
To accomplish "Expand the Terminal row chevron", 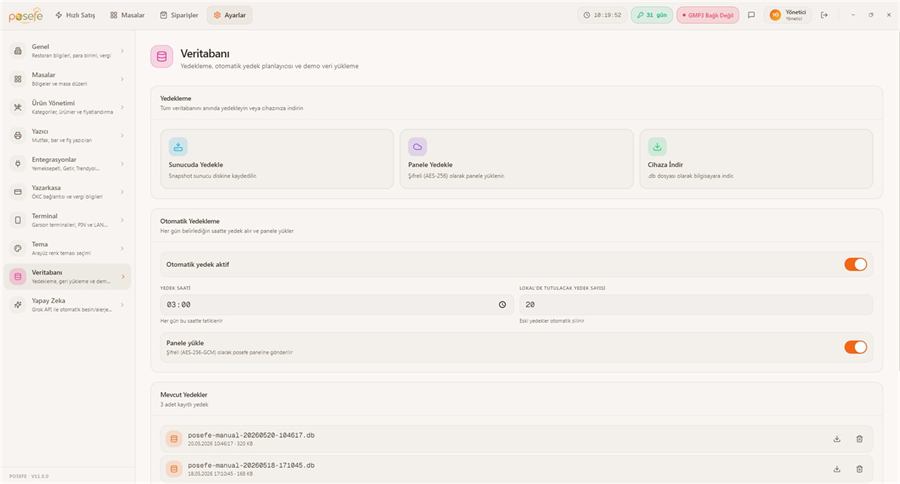I will [122, 220].
